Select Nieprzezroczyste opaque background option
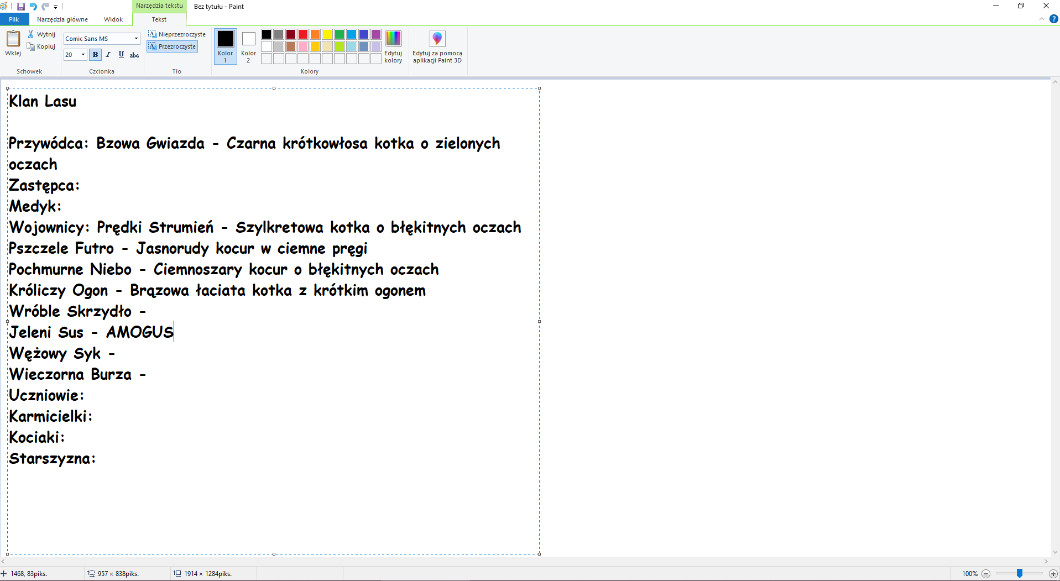This screenshot has width=1060, height=581. coord(177,34)
